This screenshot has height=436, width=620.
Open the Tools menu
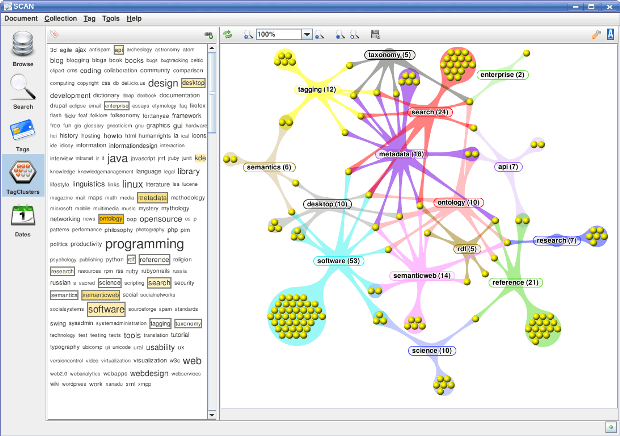111,19
